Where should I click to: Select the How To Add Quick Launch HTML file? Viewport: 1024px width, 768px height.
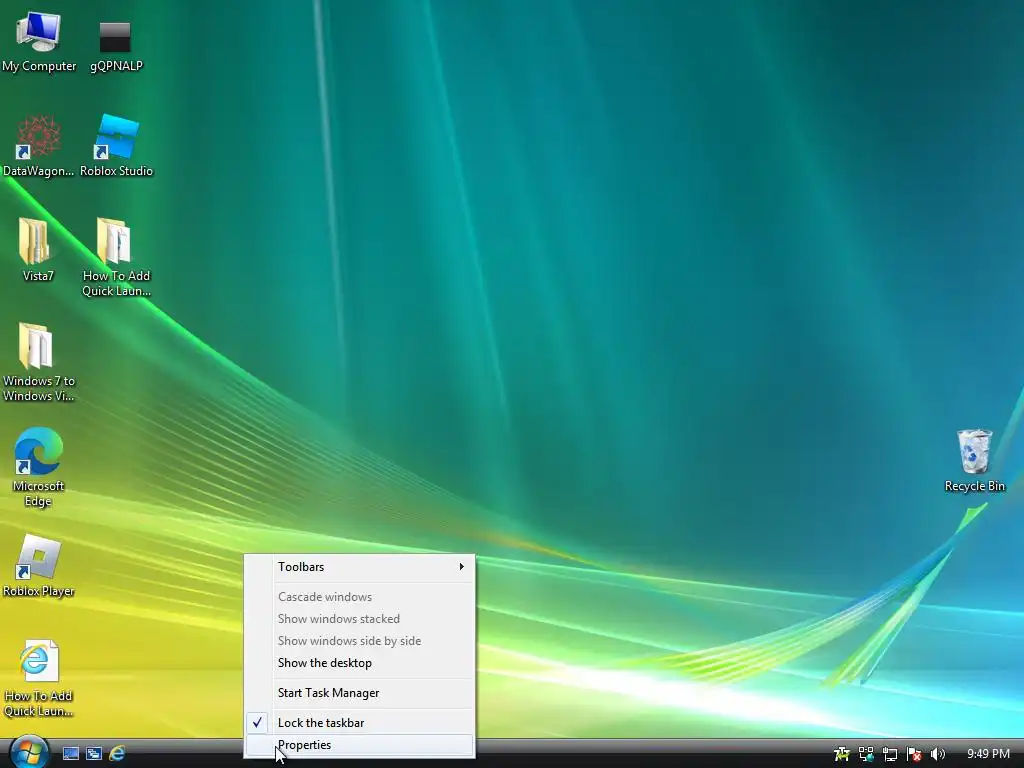(x=39, y=678)
